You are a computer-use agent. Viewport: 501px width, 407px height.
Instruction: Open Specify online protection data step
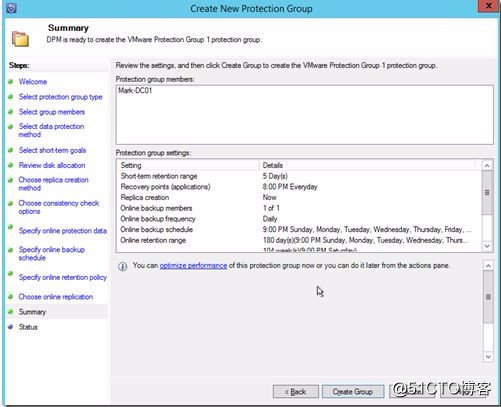tap(63, 231)
